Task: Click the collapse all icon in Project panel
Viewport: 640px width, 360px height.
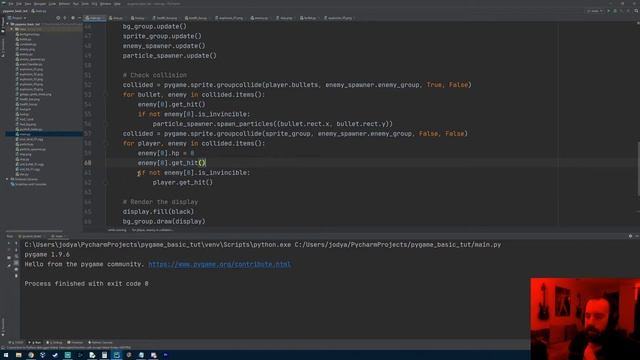Action: (x=65, y=18)
